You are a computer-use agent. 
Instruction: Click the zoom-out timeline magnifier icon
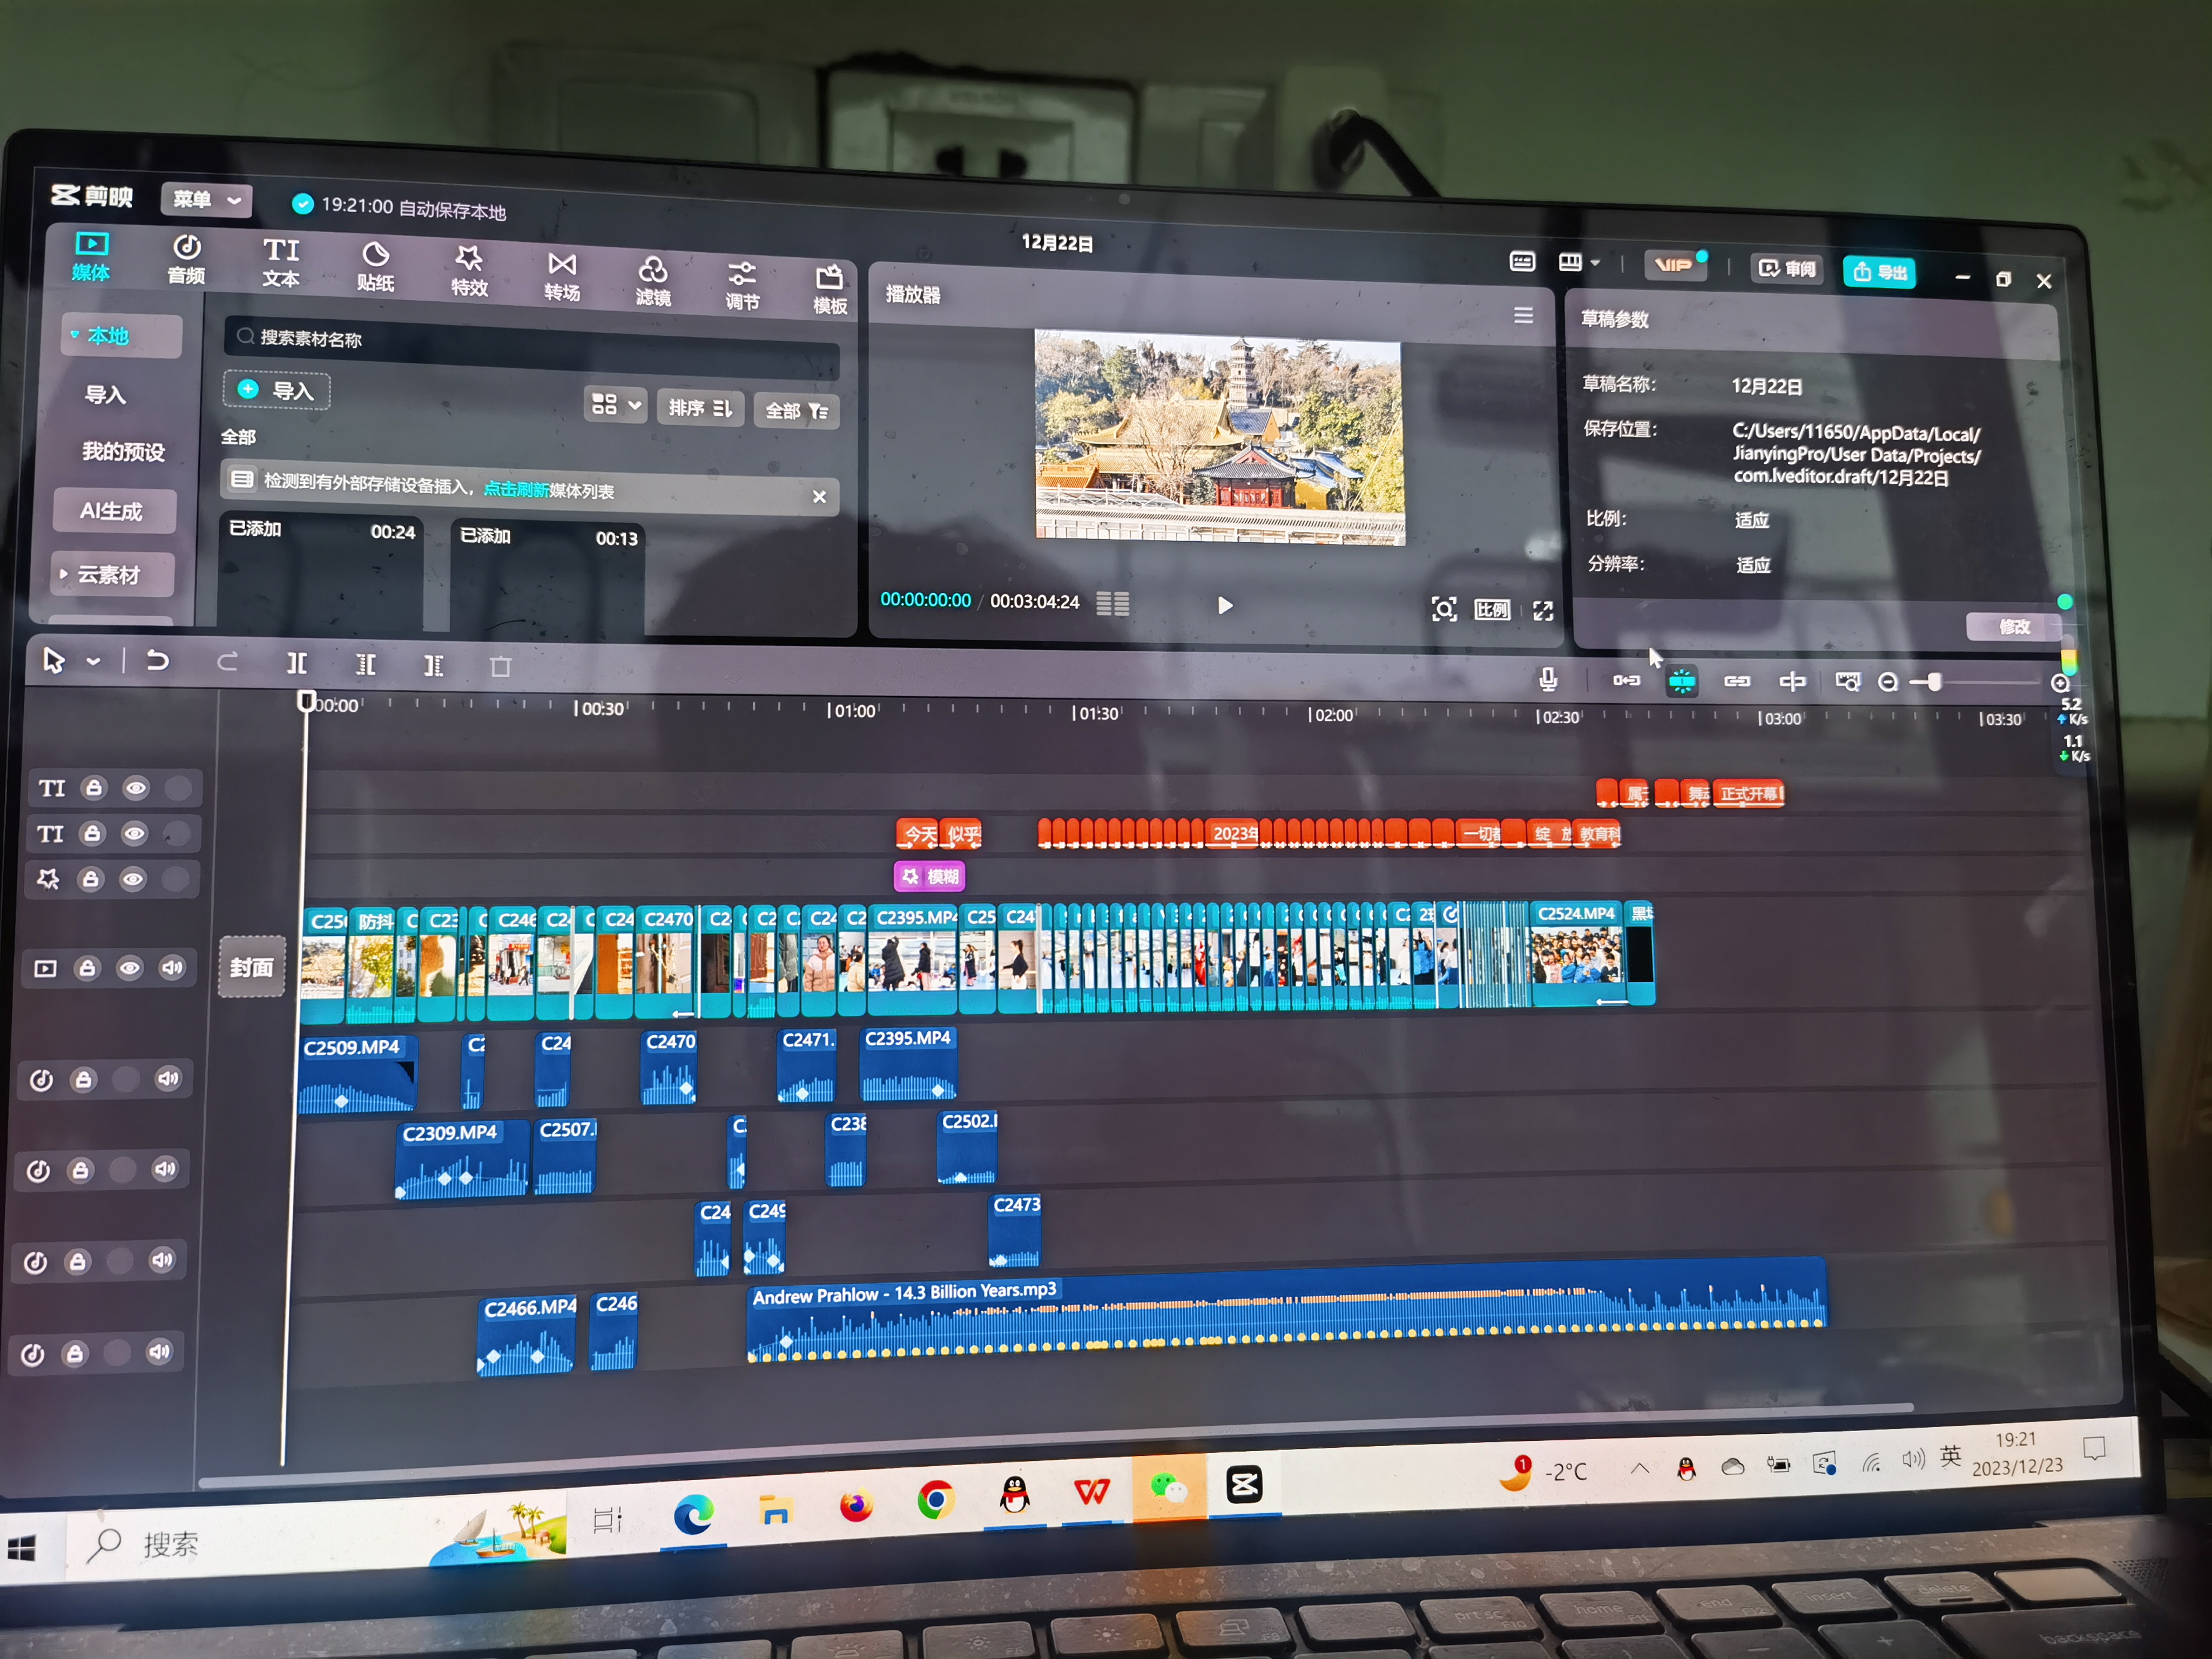click(1887, 683)
